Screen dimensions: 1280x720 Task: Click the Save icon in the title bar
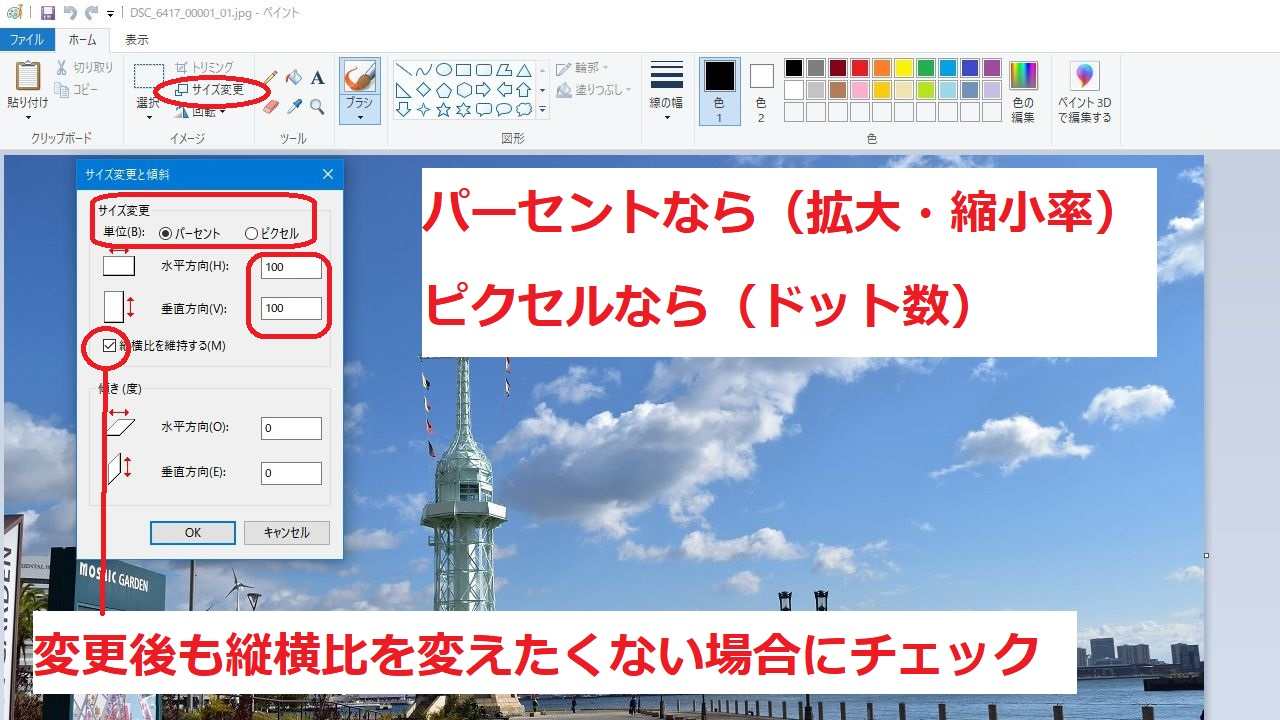coord(47,13)
